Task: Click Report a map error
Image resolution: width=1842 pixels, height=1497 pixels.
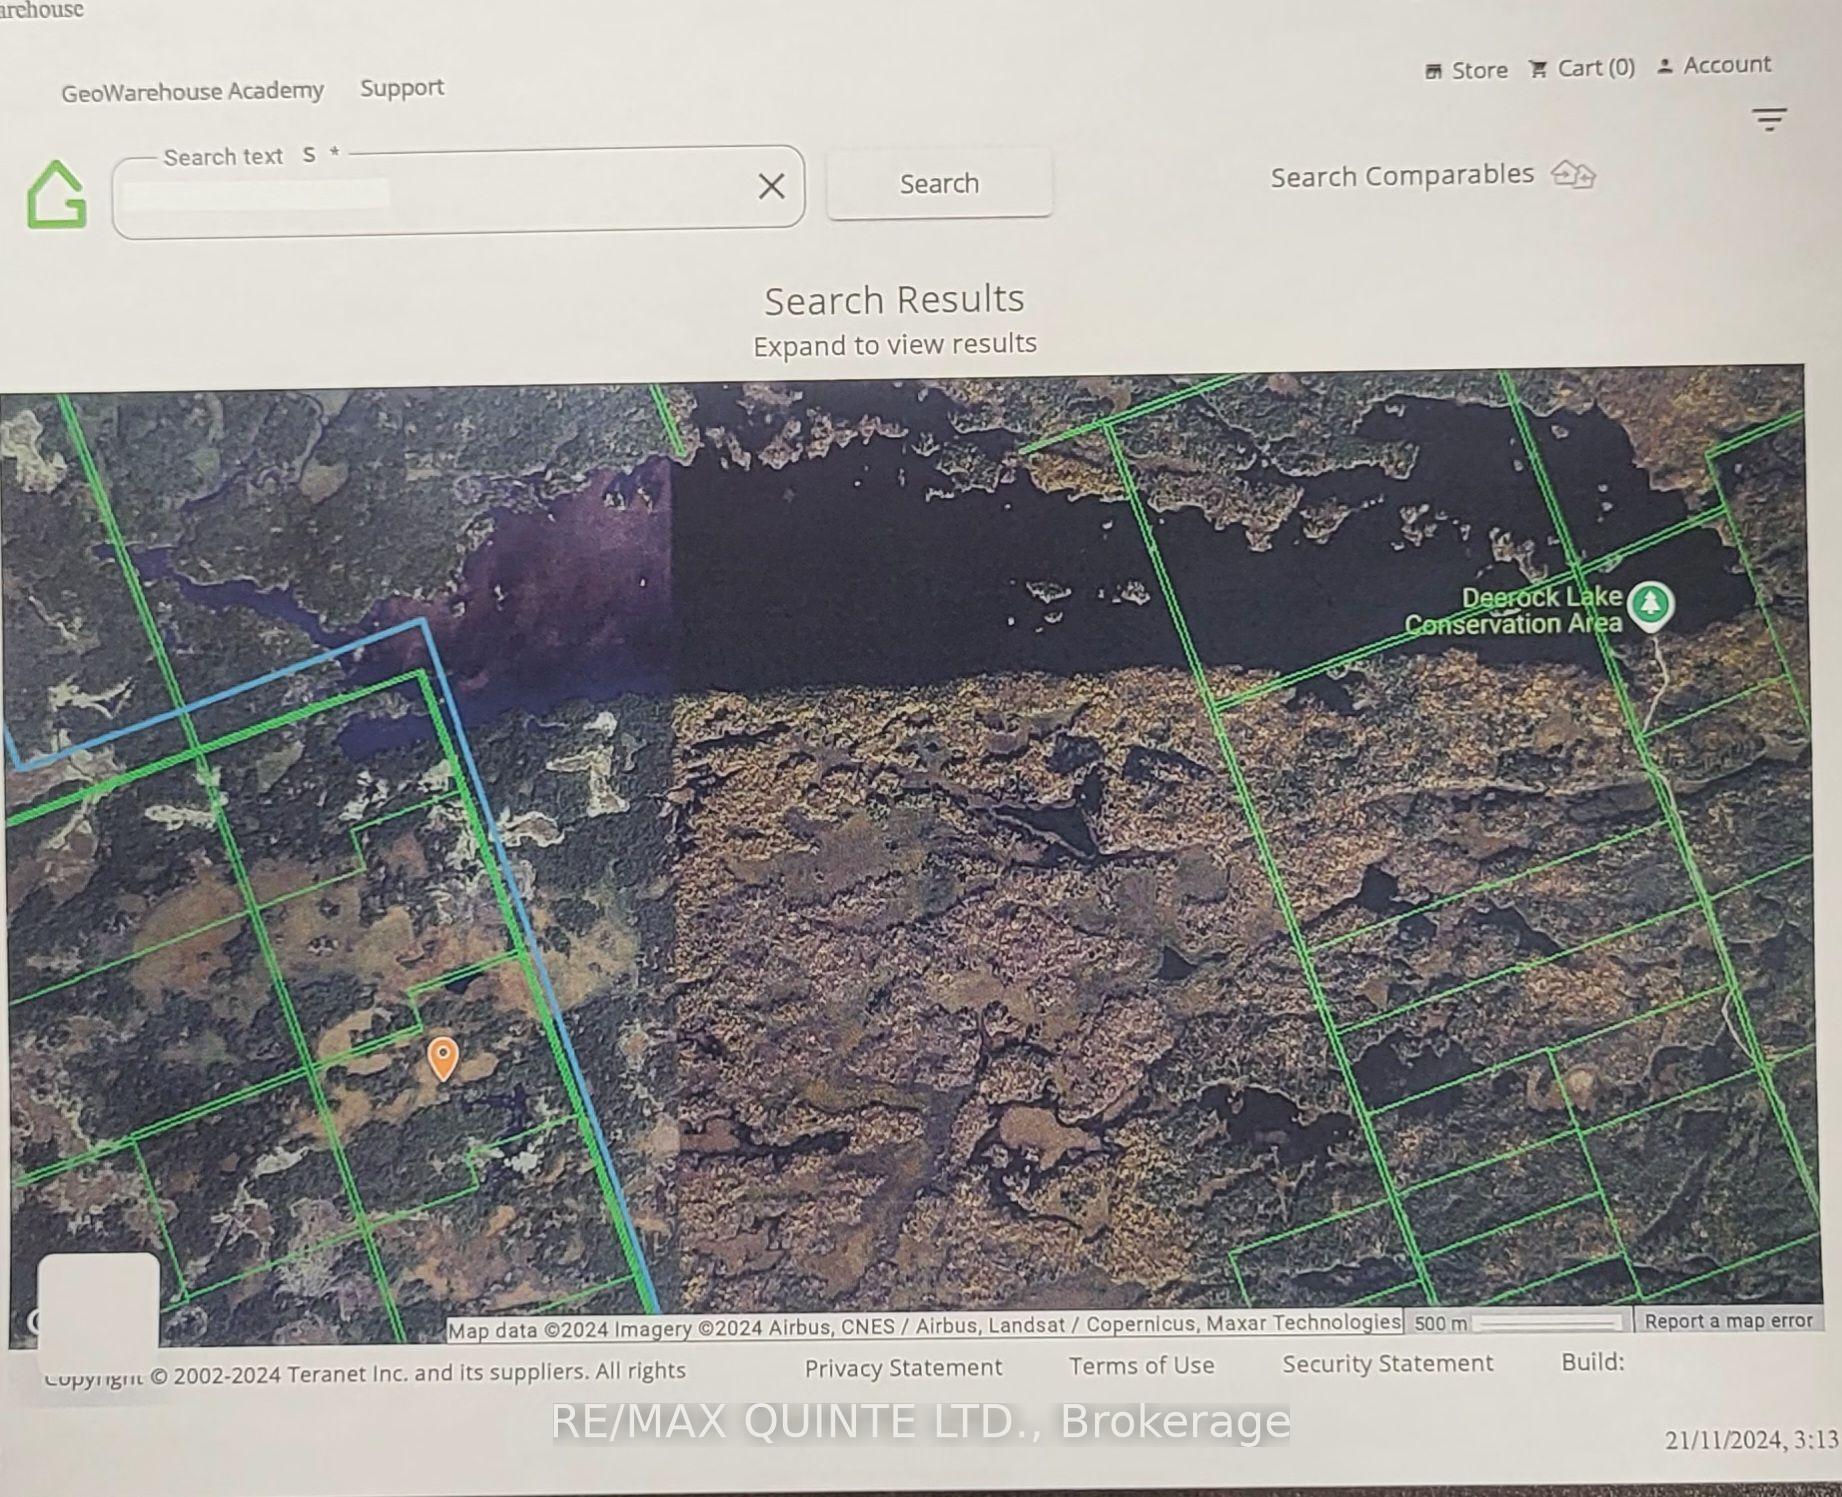Action: 1728,1320
